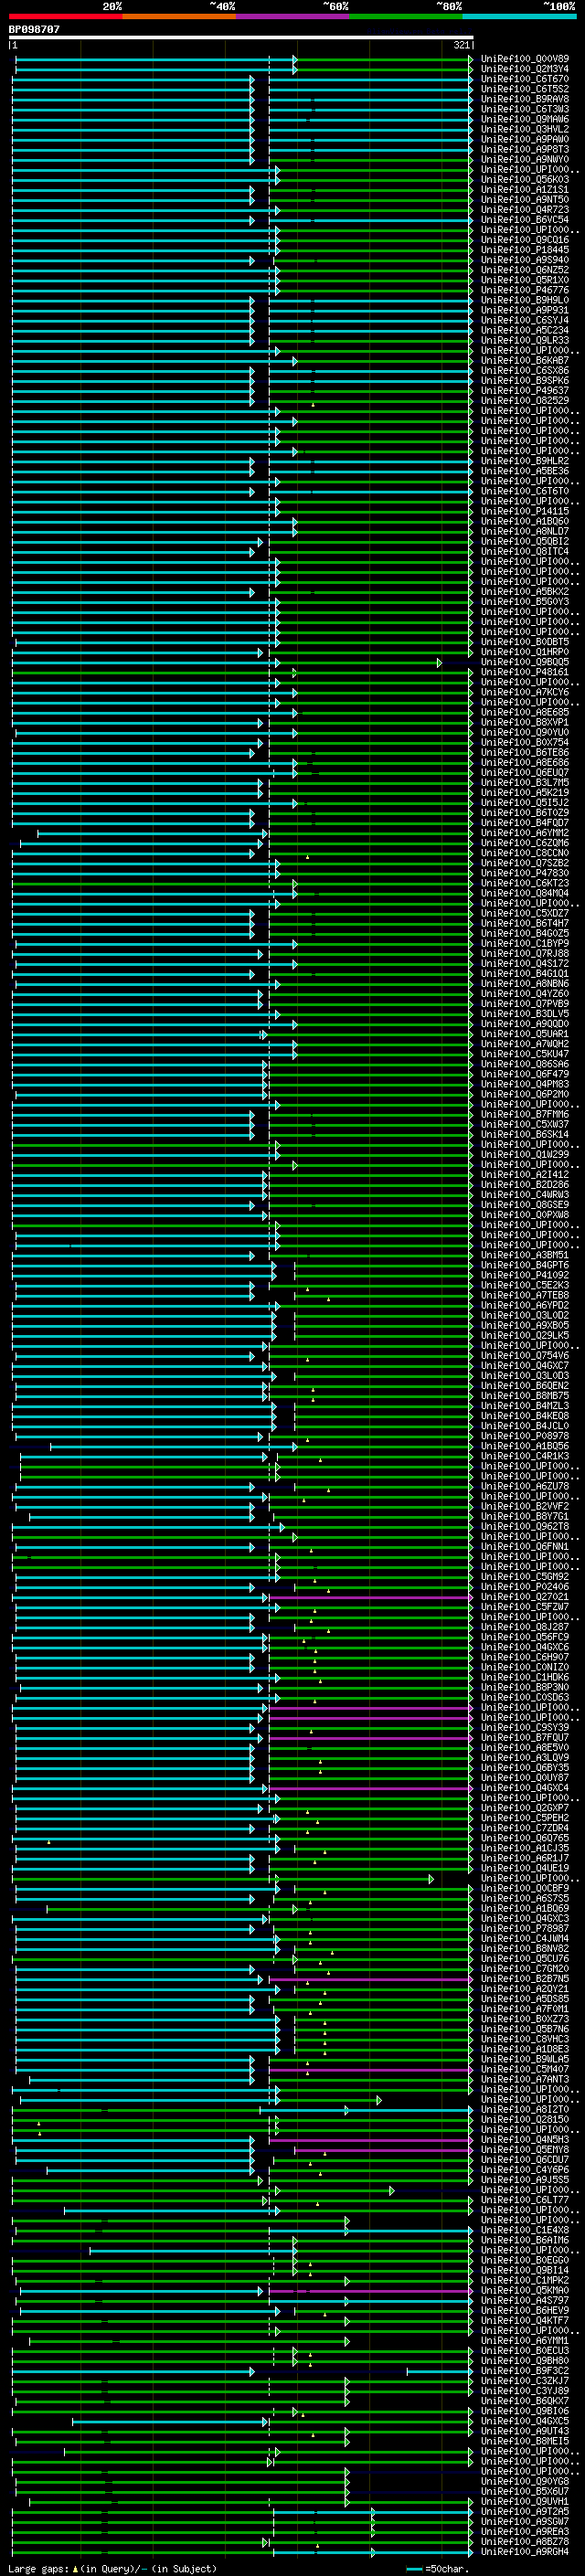Choose hit UniRef100_C1BYP9
The image size is (585, 2576).
[x=525, y=943]
